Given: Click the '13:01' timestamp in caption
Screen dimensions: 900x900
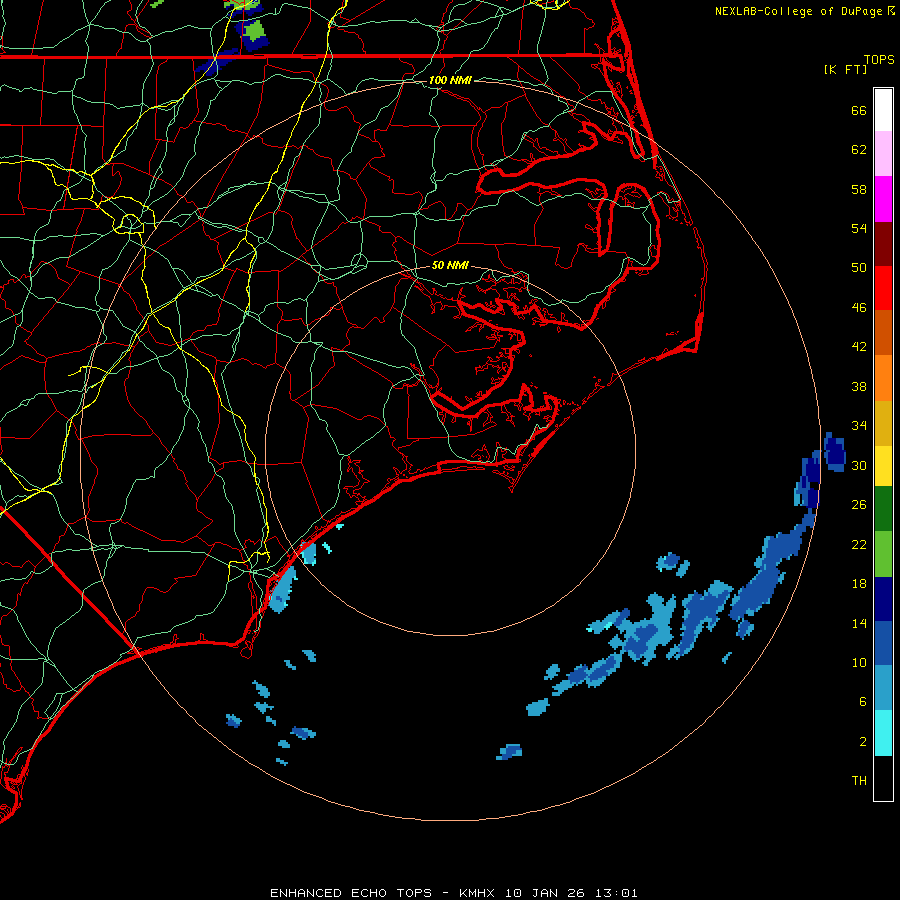Looking at the screenshot, I should pos(617,893).
